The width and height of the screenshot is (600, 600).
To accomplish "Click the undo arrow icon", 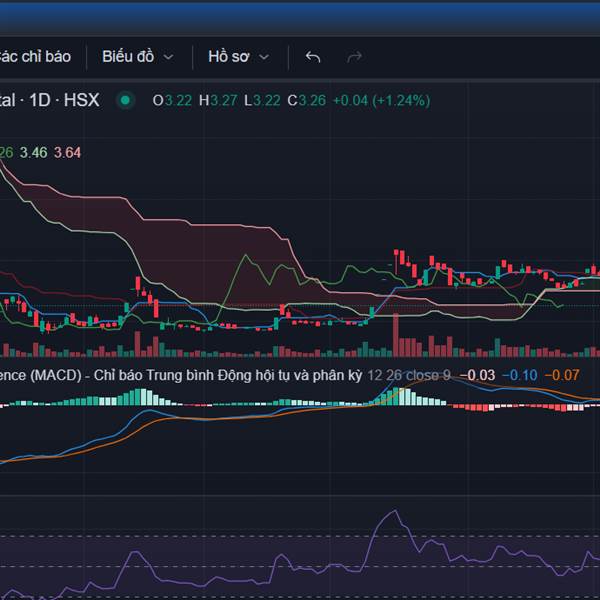I will [x=313, y=57].
